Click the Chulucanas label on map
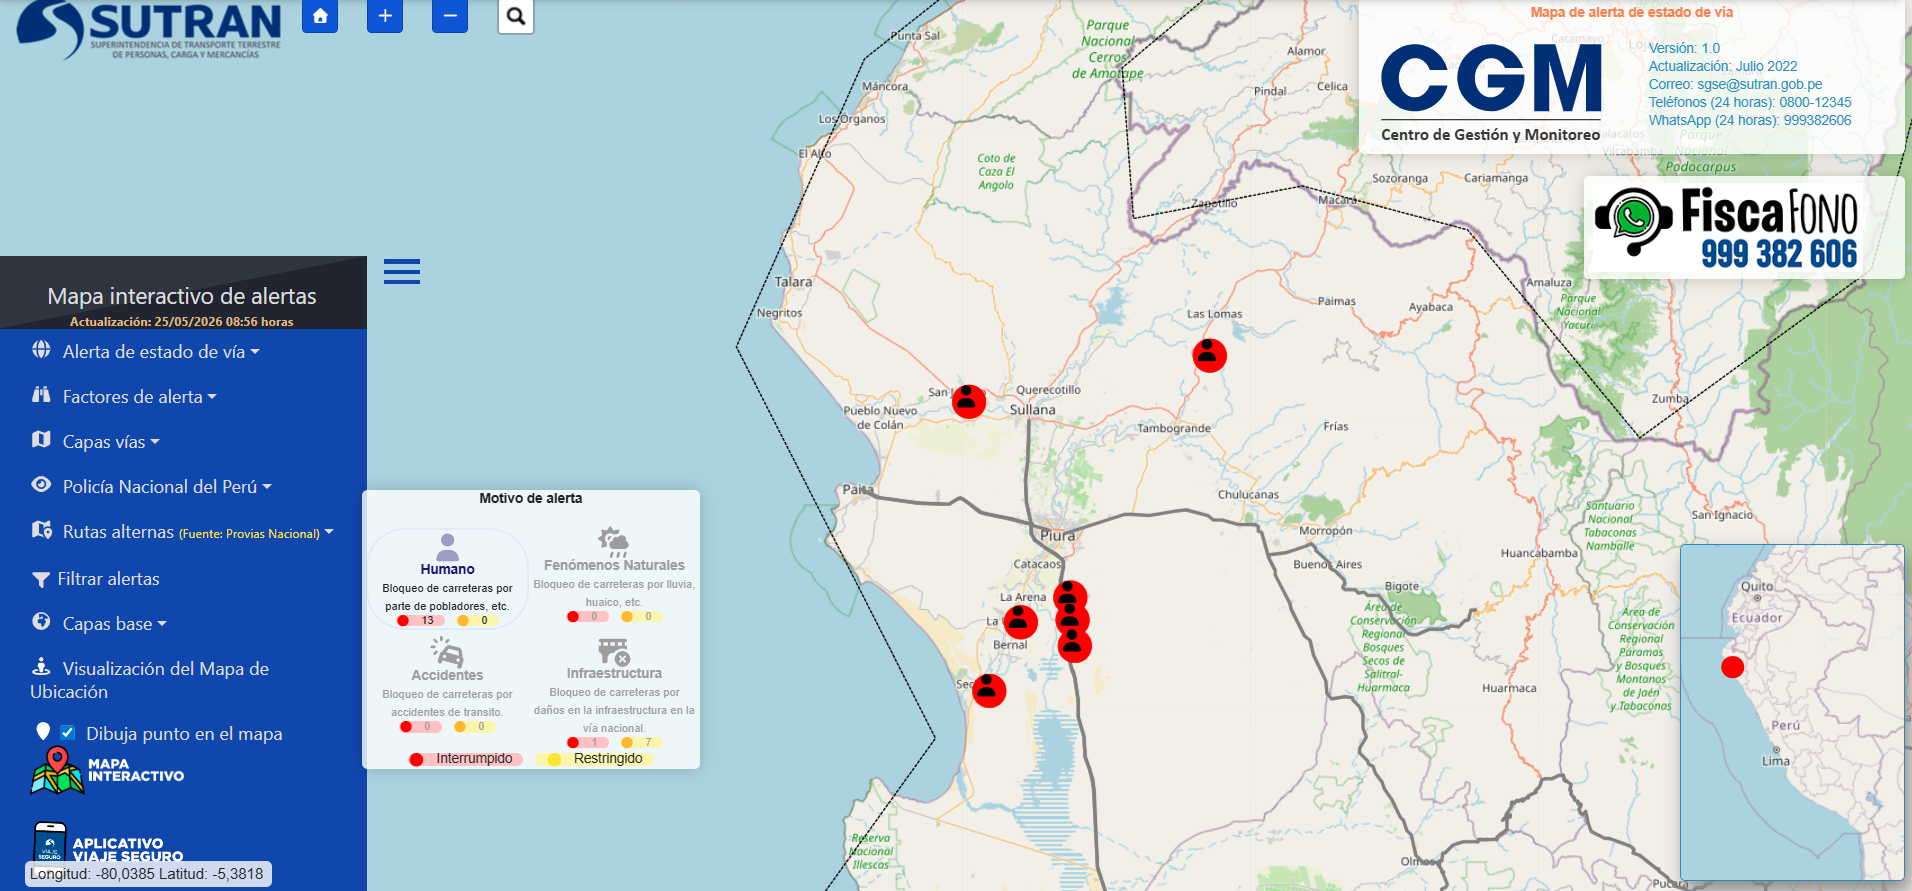Screen dimensions: 1912x891 click(x=1248, y=494)
